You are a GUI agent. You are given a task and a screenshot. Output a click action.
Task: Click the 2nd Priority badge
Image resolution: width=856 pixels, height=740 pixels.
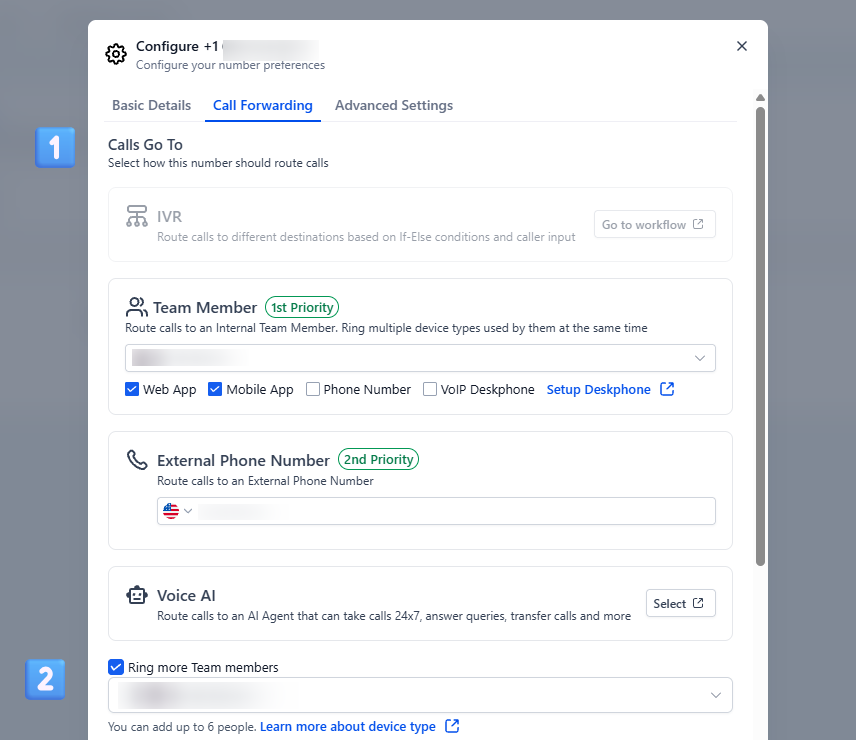[x=378, y=459]
